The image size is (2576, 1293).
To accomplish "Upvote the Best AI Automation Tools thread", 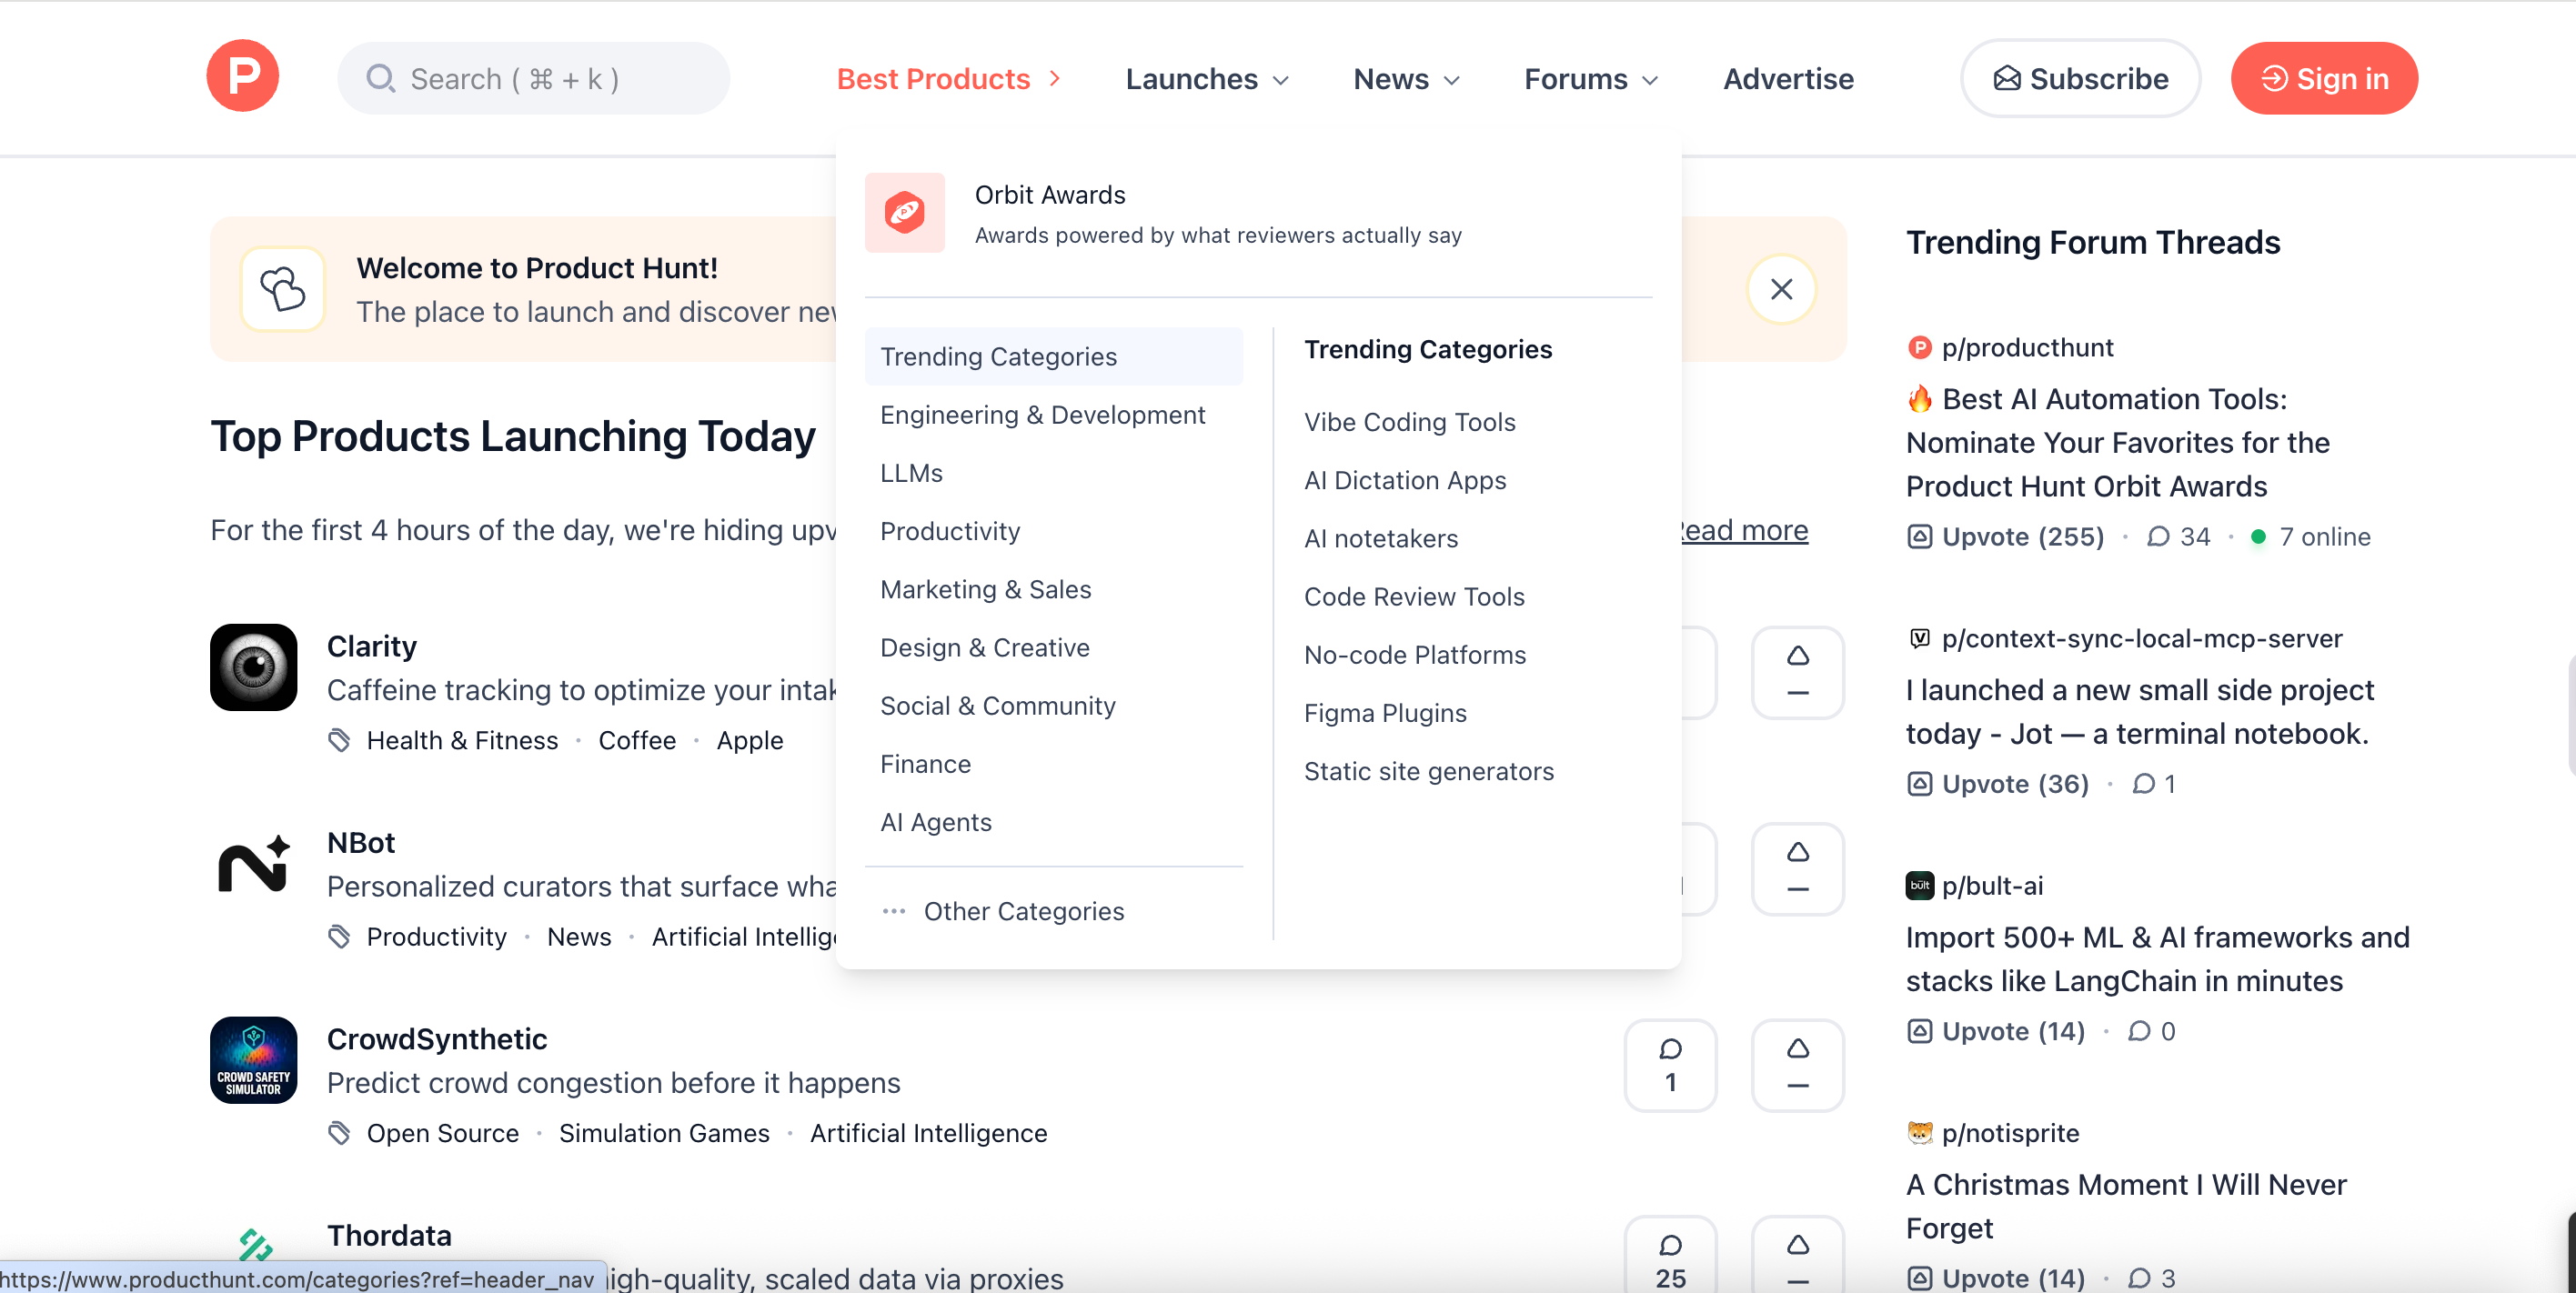I will click(x=2005, y=537).
